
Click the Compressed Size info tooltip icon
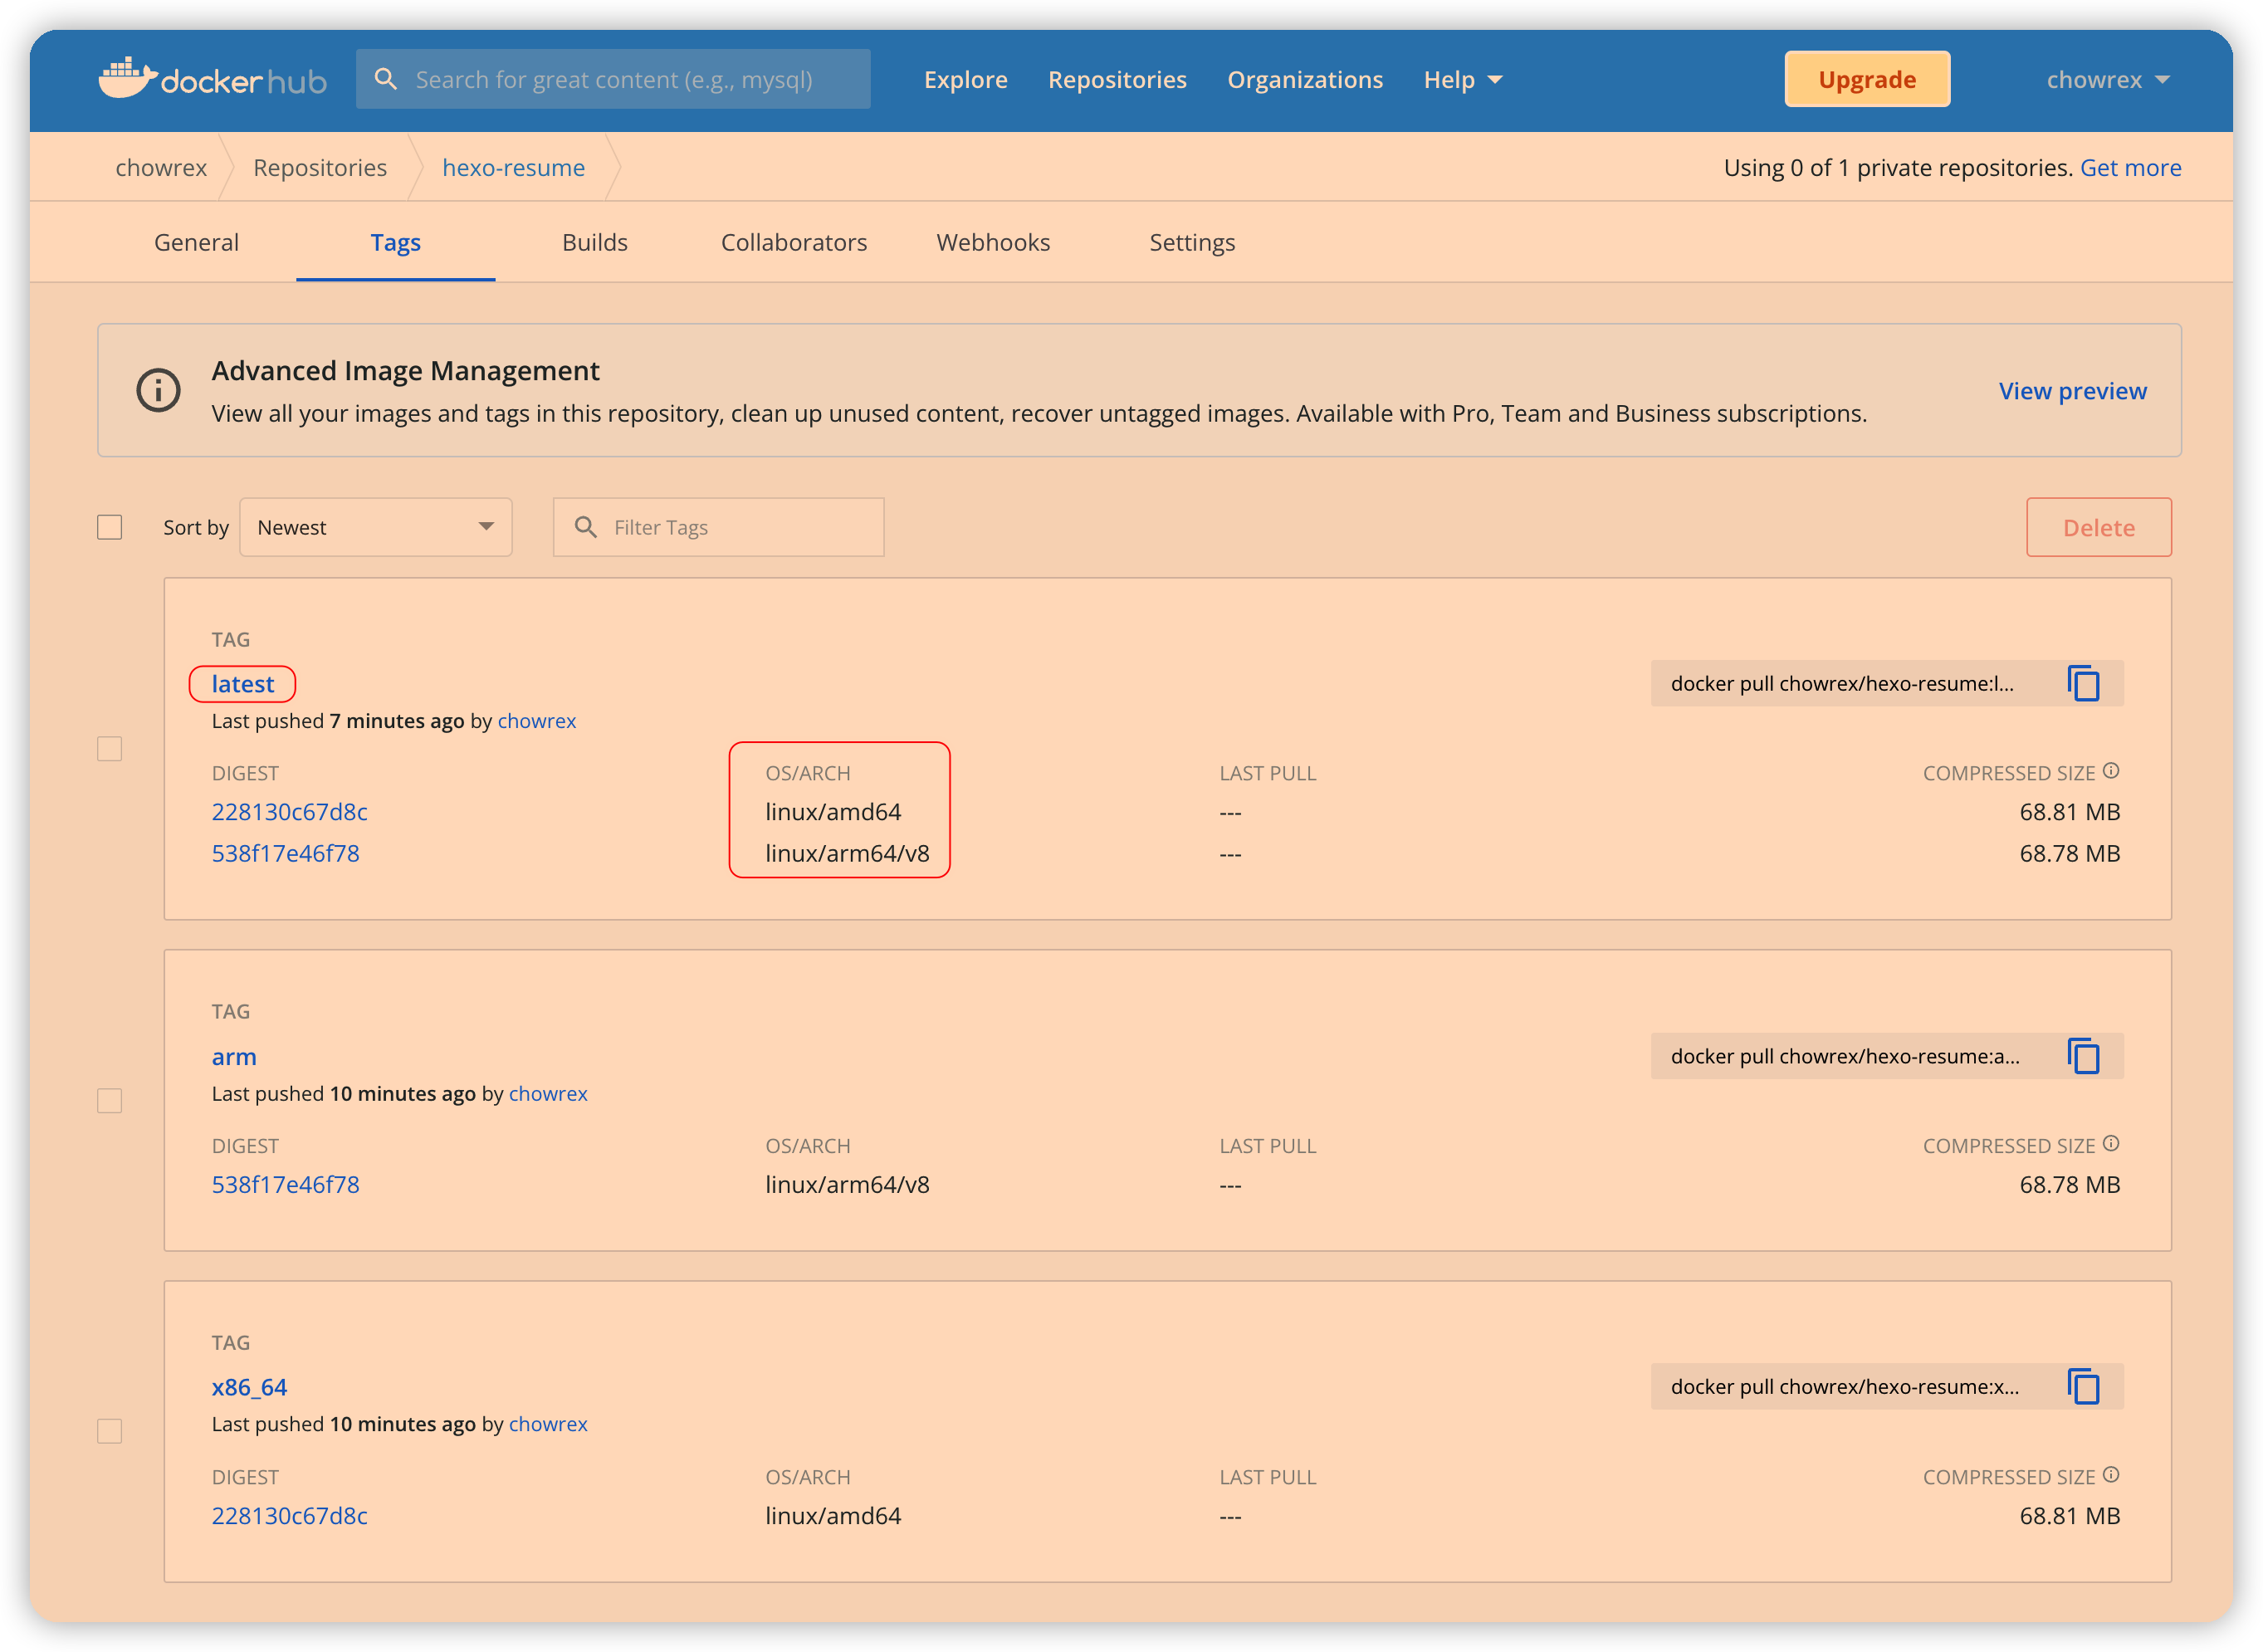click(2110, 770)
